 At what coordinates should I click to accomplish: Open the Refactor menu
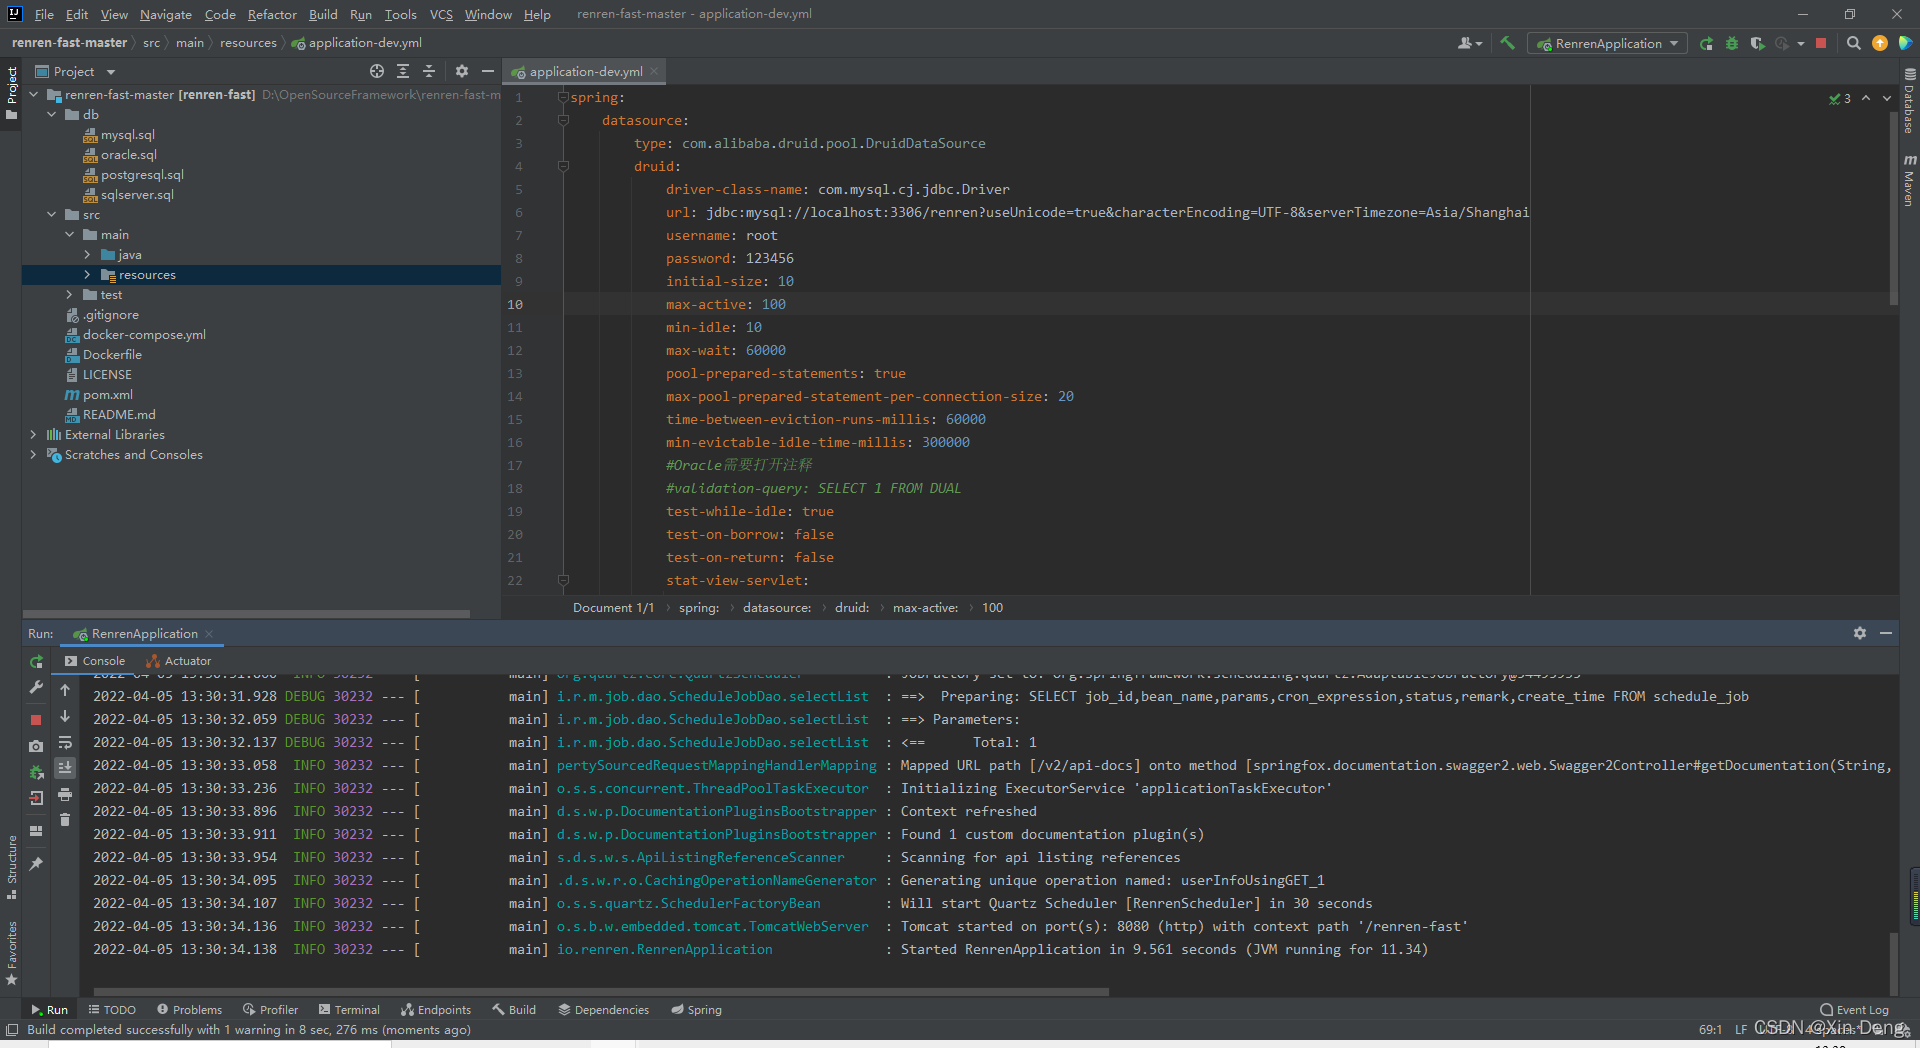click(x=272, y=14)
